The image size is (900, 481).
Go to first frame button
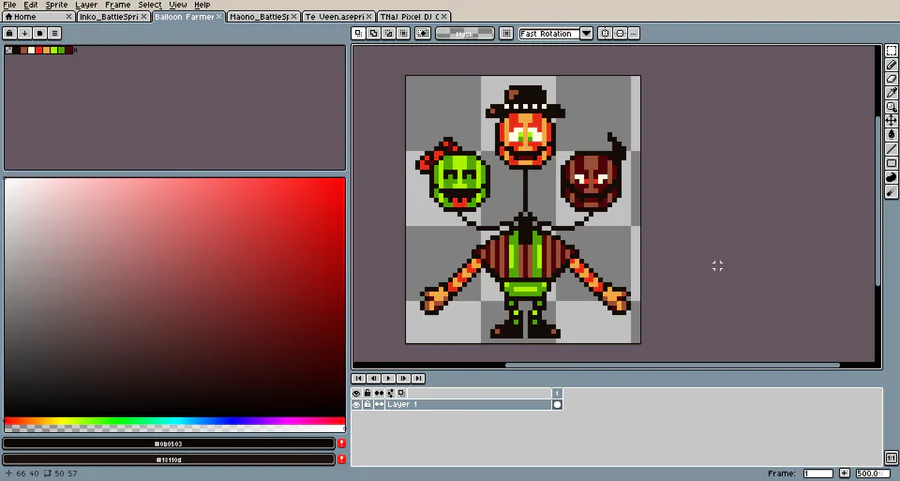358,378
